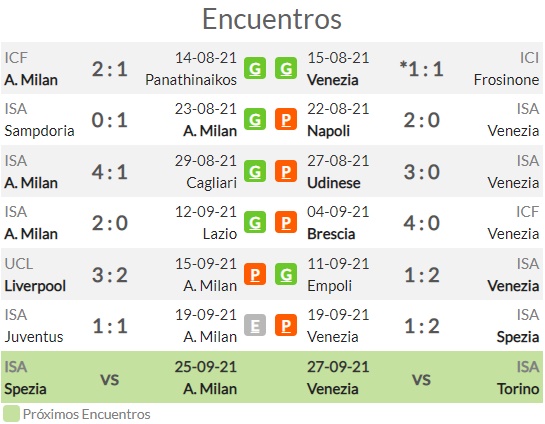This screenshot has width=545, height=424.
Task: Click the orange P badge beside Liverpool match
Action: (x=255, y=274)
